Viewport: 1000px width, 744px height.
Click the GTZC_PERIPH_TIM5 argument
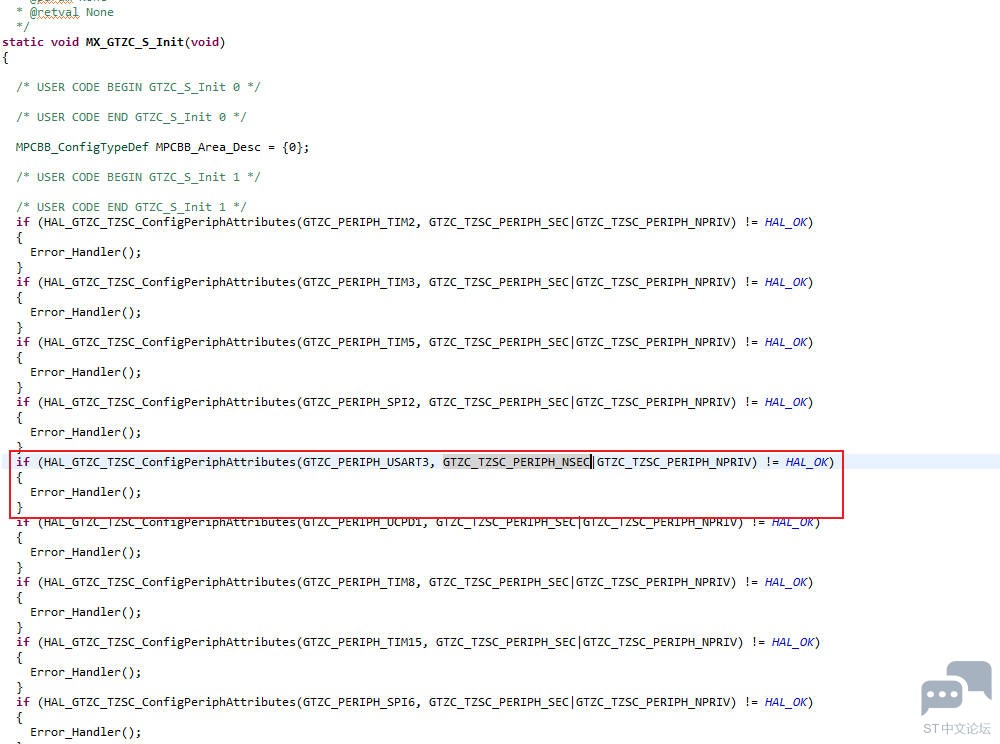pos(358,342)
